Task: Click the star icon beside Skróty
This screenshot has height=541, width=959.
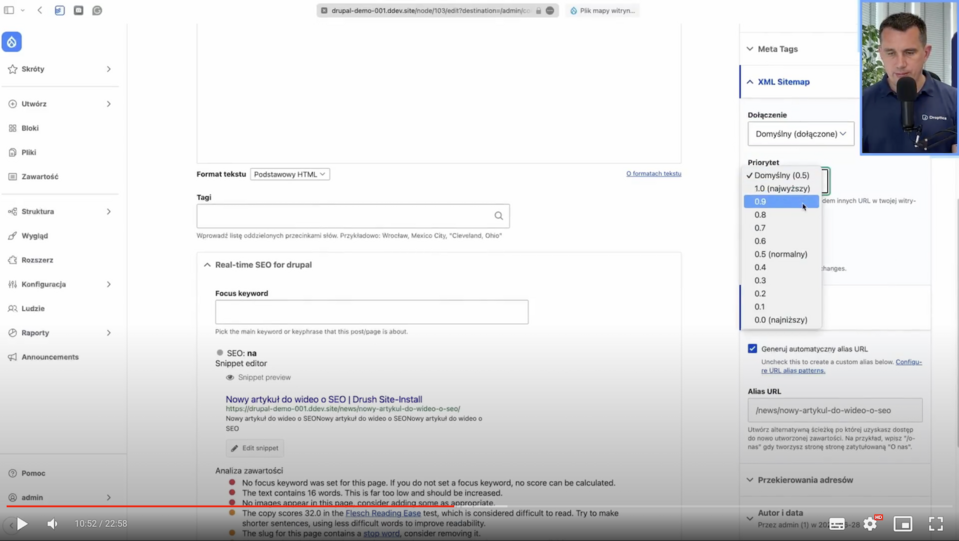Action: (x=12, y=69)
